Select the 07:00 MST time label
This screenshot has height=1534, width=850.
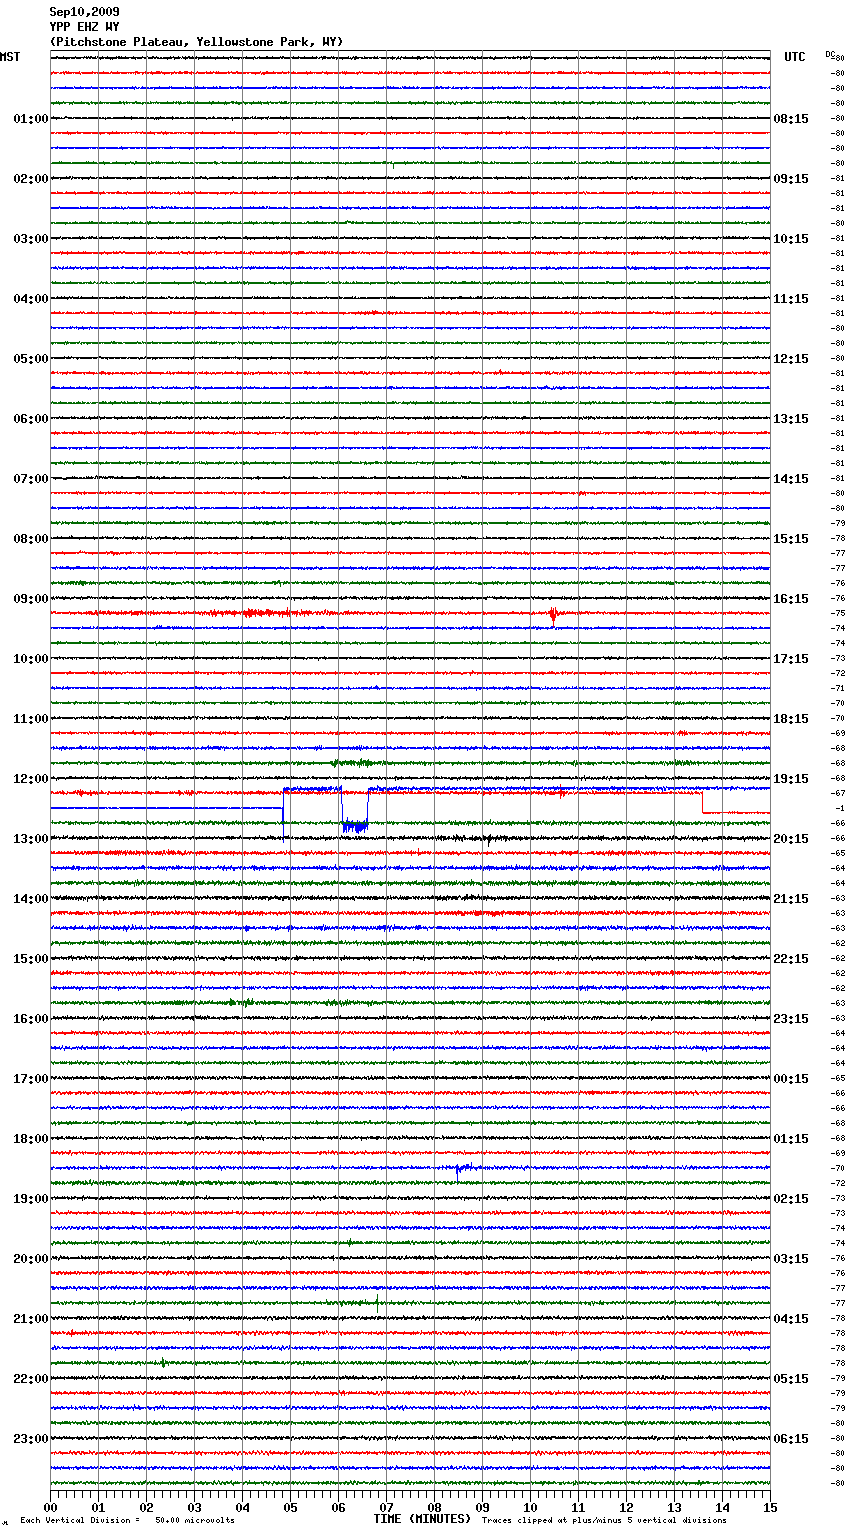(x=31, y=479)
